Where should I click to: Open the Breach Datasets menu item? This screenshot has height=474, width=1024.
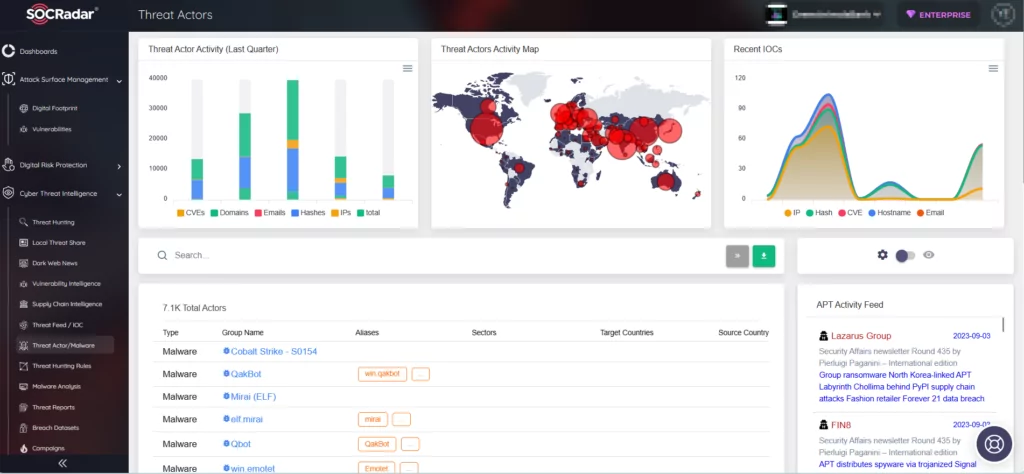coord(56,428)
